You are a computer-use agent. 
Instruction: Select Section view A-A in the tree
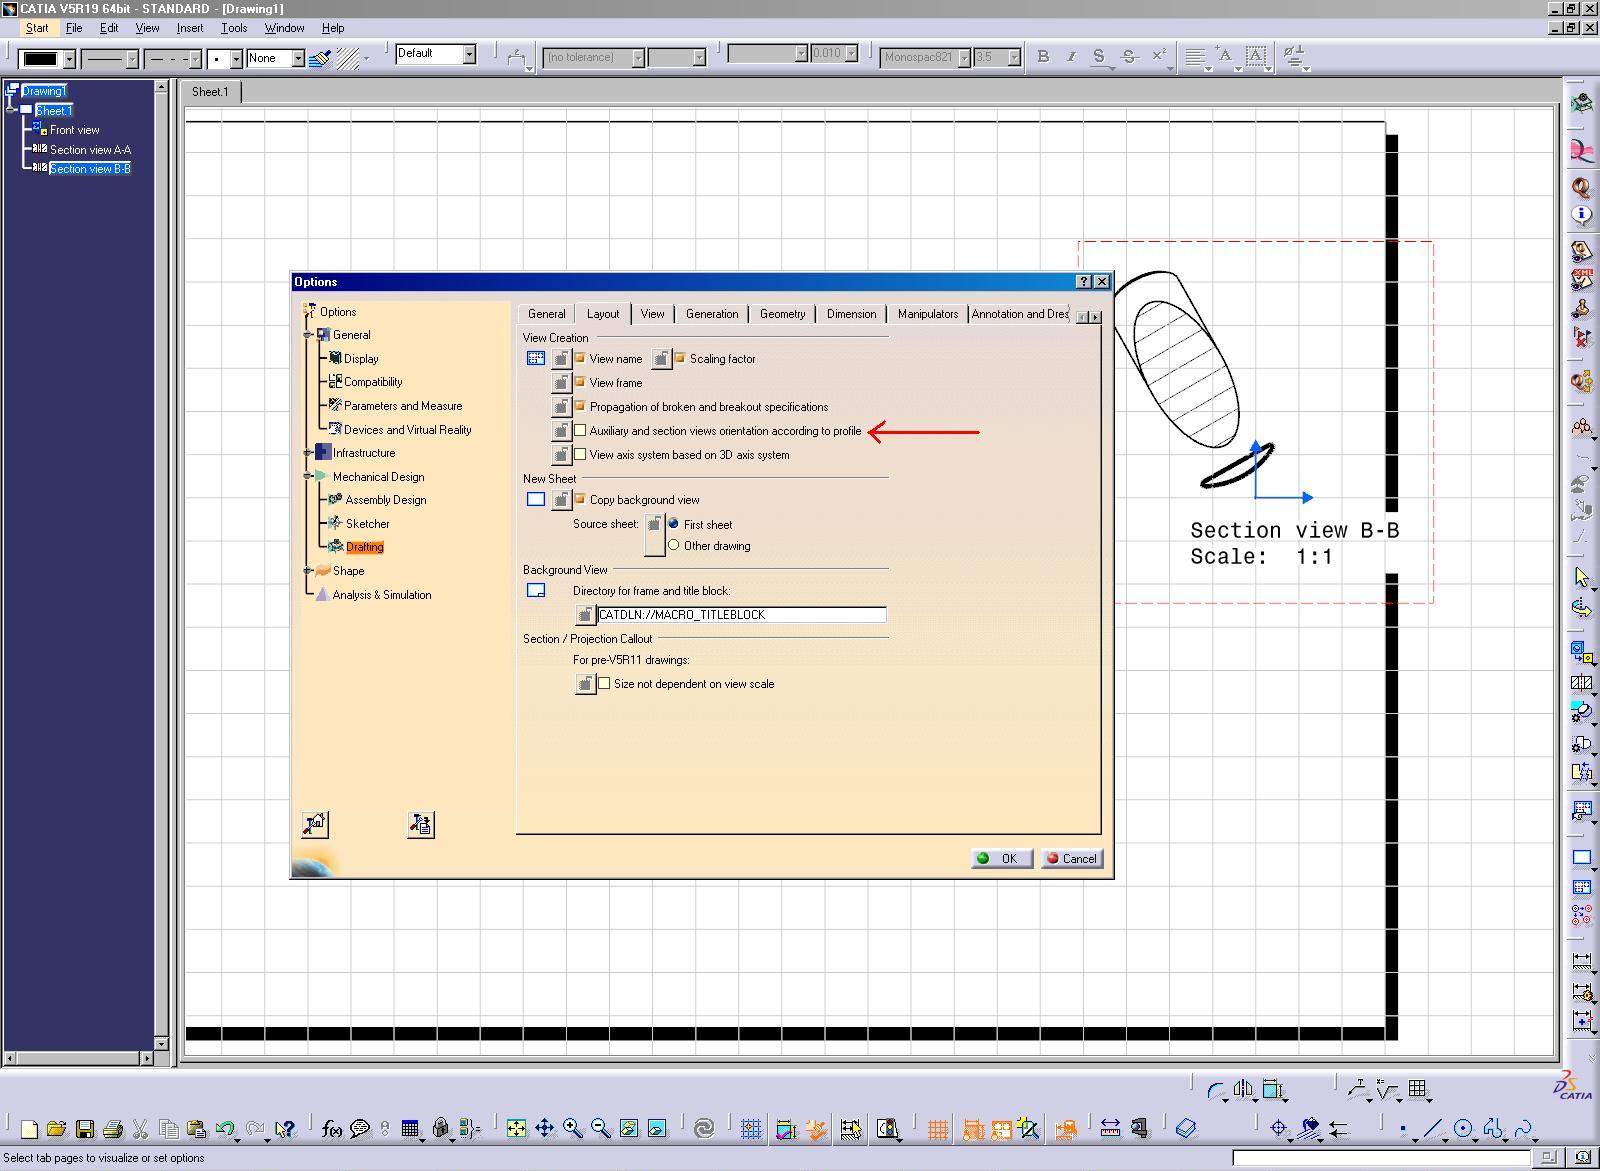[90, 149]
